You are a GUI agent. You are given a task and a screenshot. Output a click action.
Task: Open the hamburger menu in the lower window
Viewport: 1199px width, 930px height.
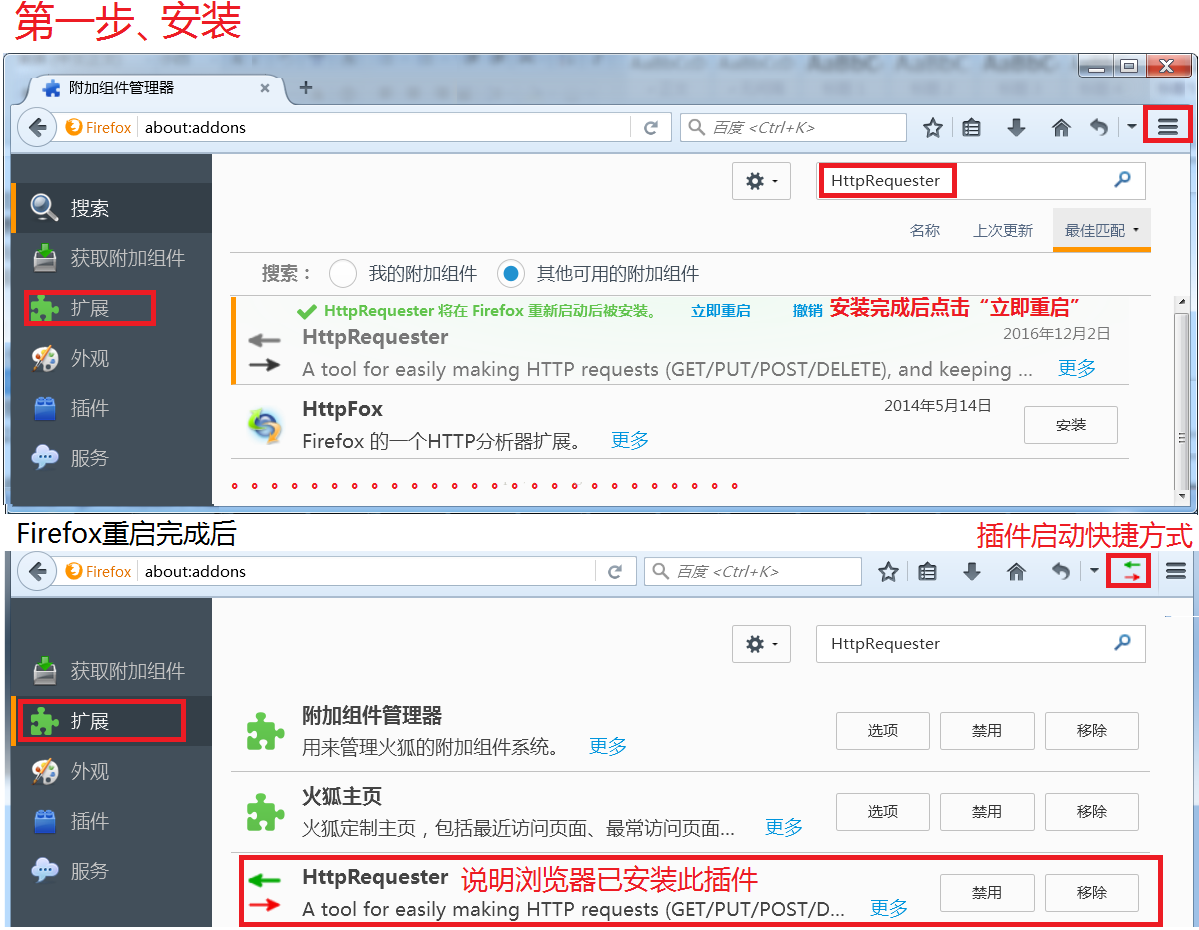pos(1175,571)
